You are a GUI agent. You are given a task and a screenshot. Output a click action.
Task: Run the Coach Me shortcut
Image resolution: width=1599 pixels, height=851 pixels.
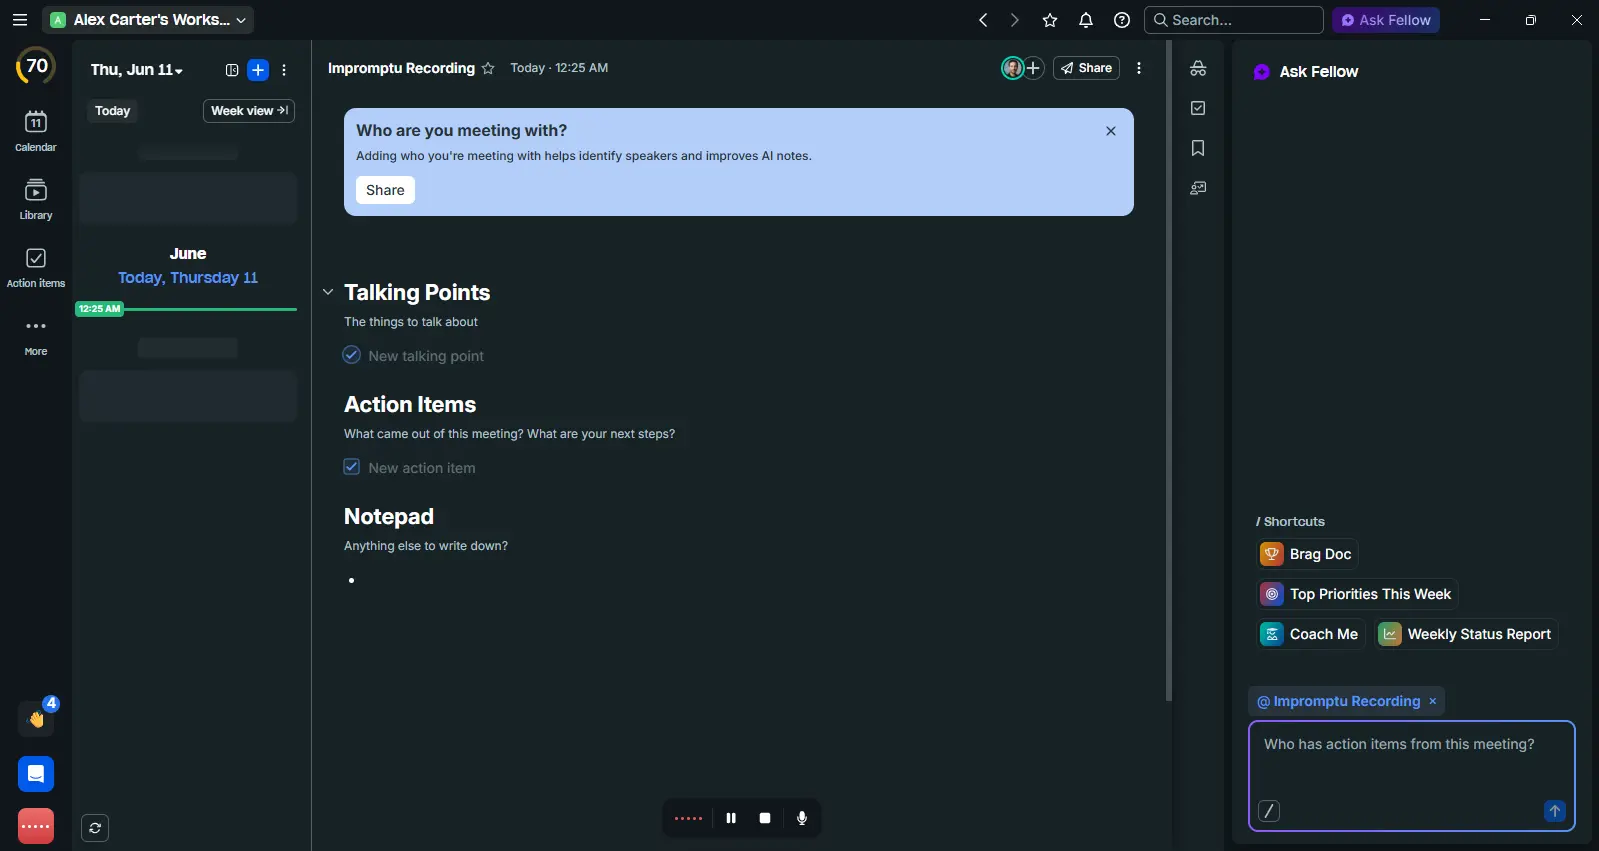[1311, 634]
